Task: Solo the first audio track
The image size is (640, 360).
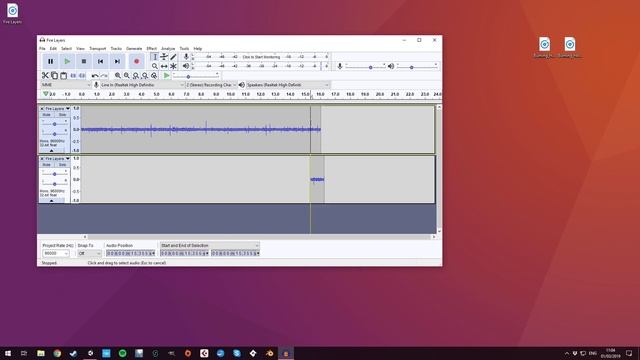Action: pos(62,115)
